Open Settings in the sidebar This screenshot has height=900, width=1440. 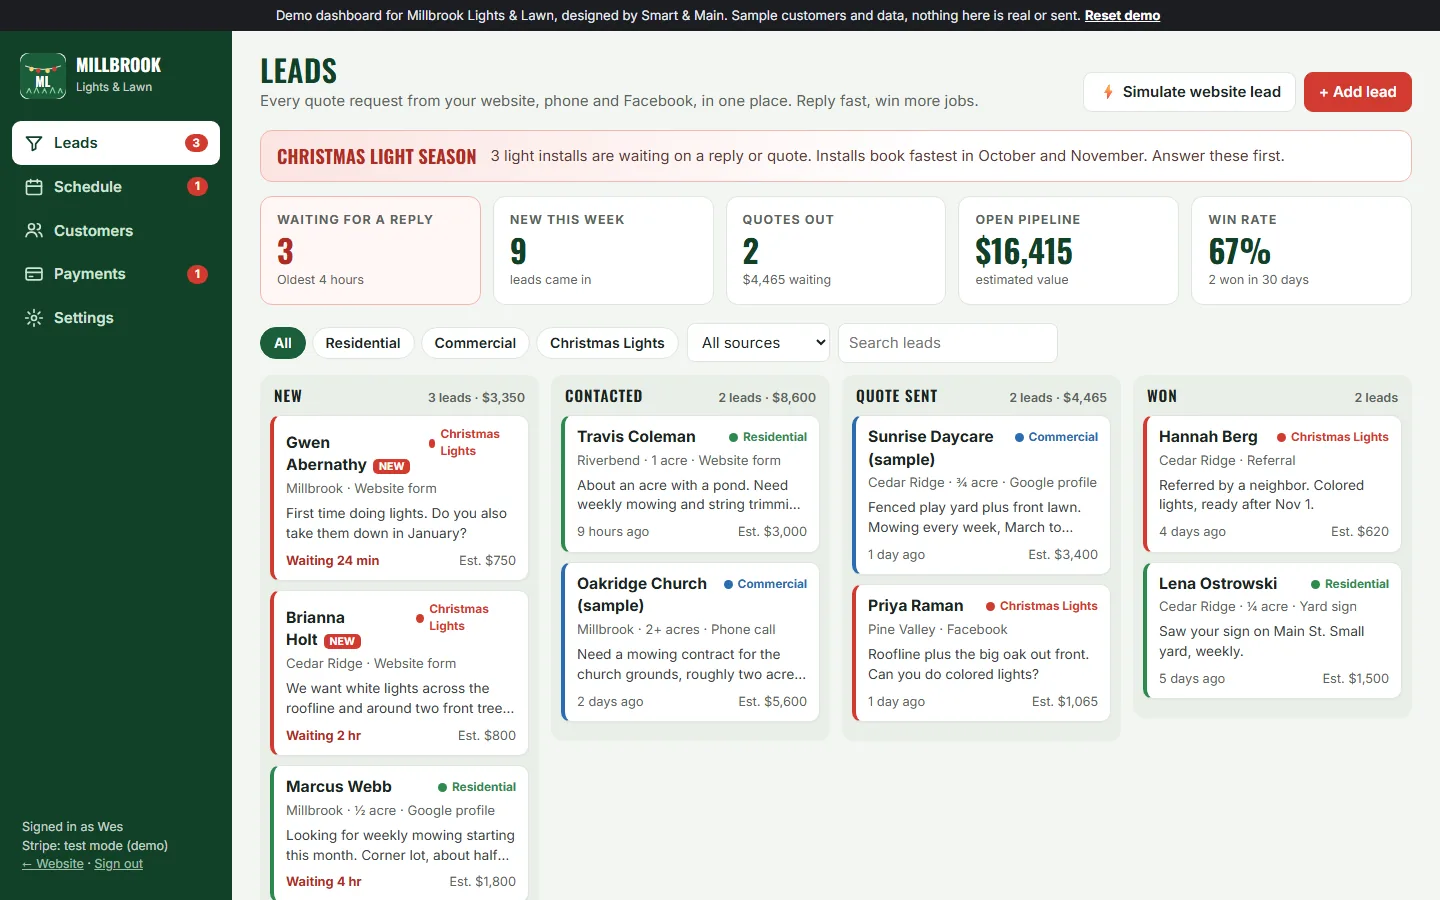[x=116, y=318]
